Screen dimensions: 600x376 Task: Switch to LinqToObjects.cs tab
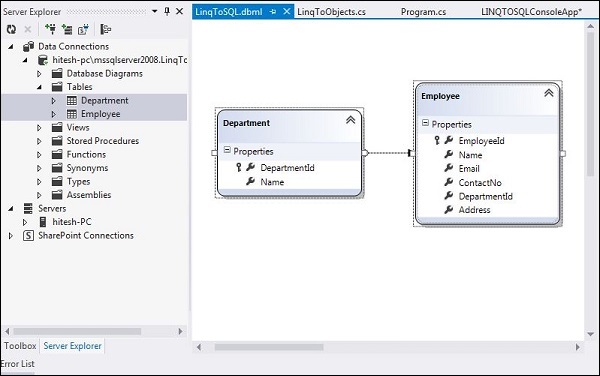tap(331, 12)
